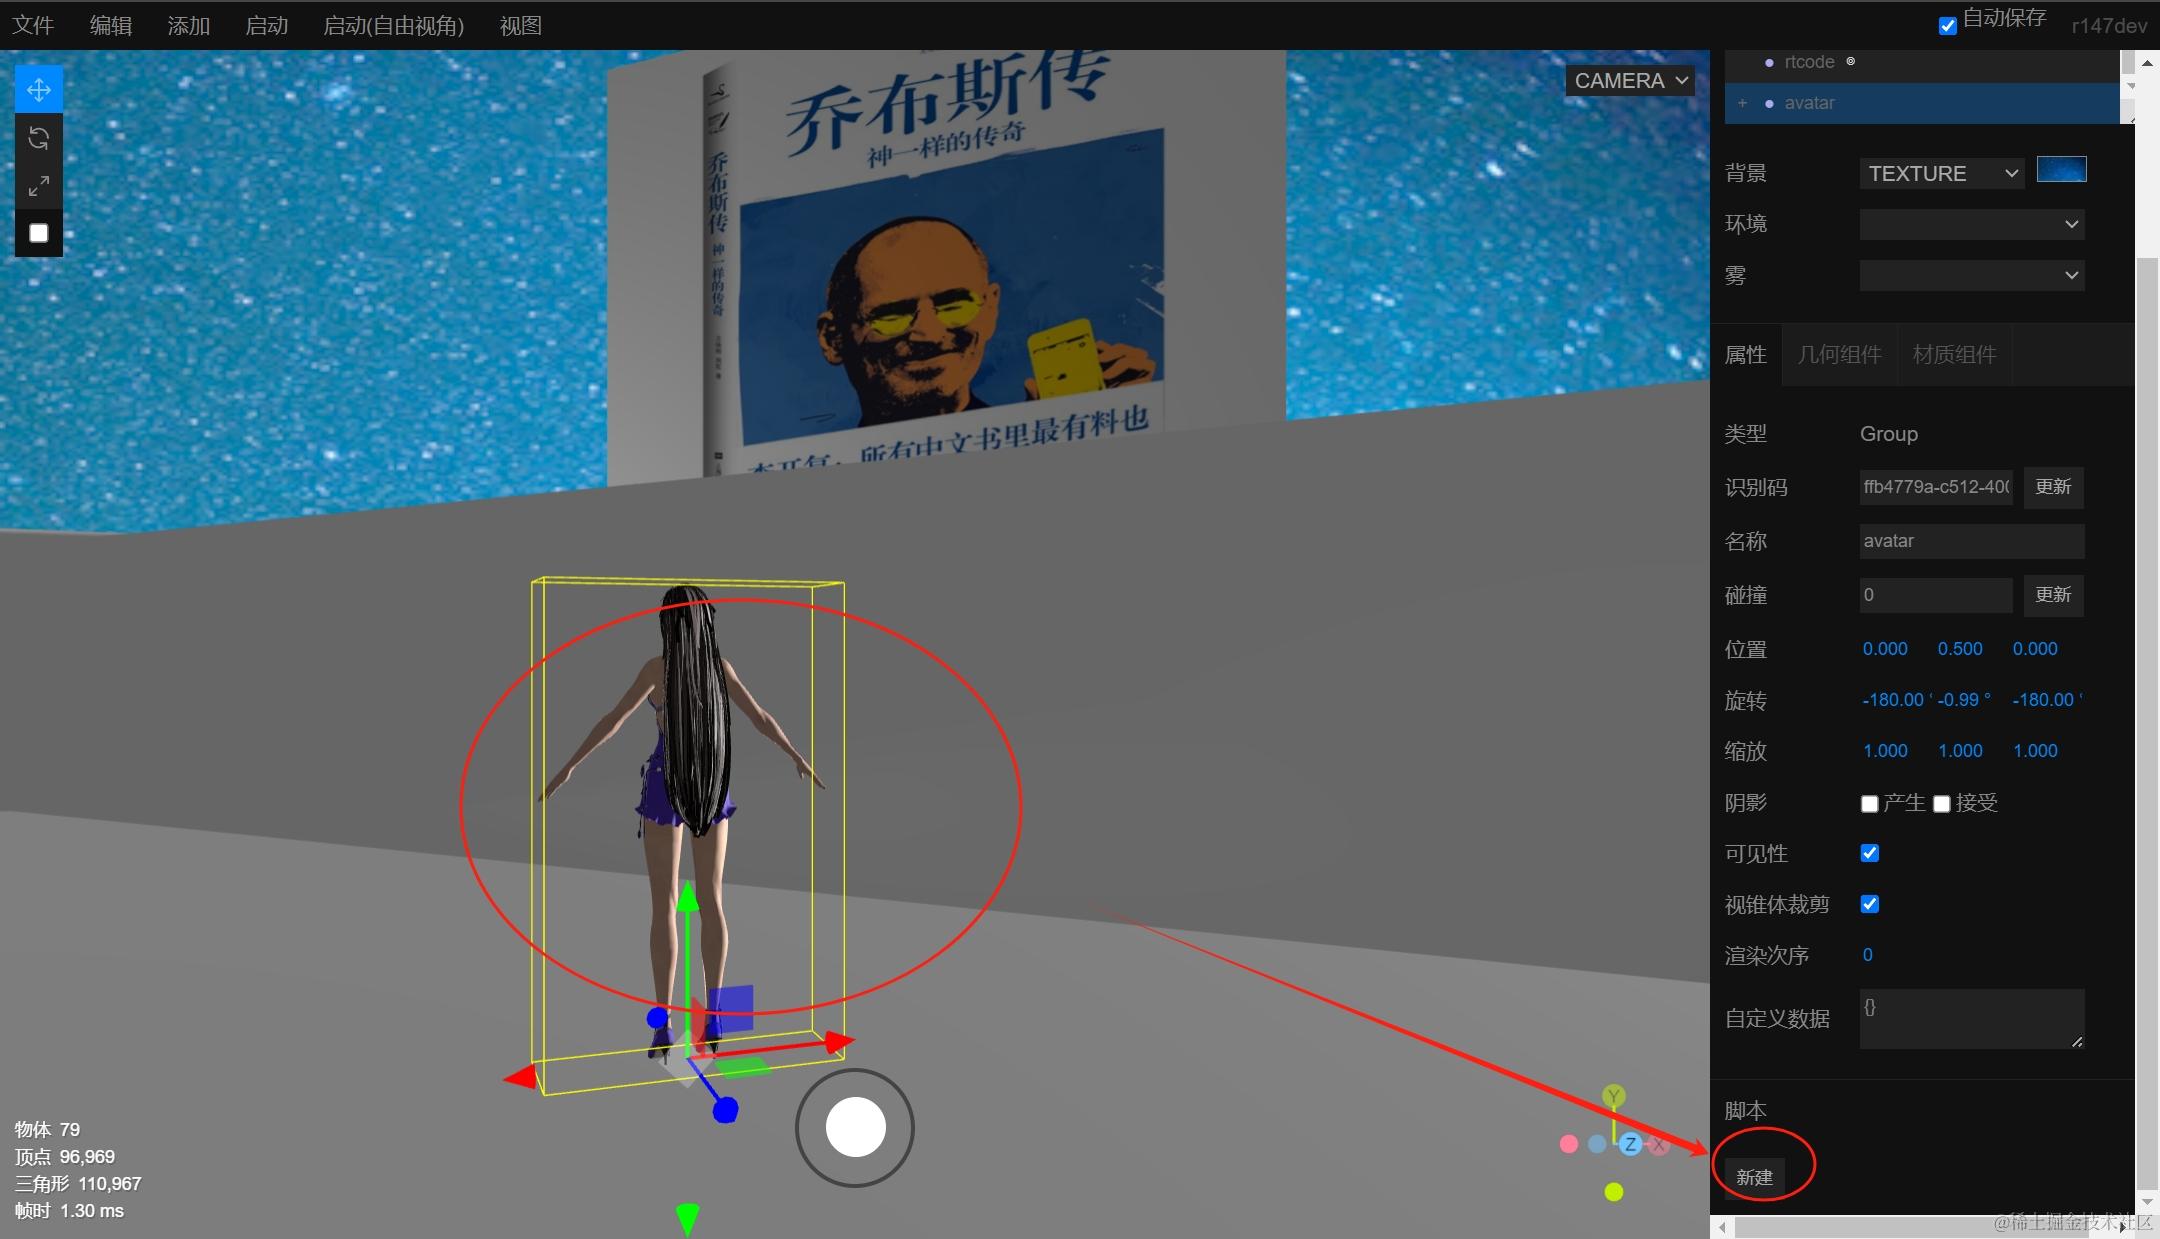Open the 背景 TEXTURE dropdown
The width and height of the screenshot is (2160, 1239).
[x=1941, y=173]
